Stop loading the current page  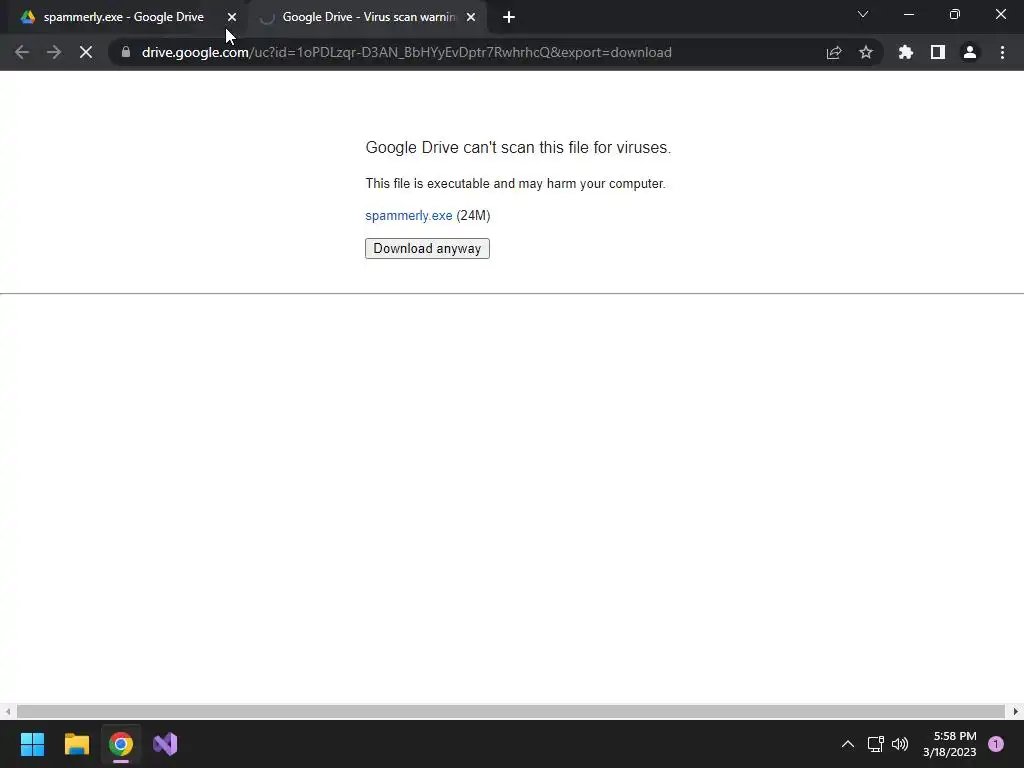[86, 52]
